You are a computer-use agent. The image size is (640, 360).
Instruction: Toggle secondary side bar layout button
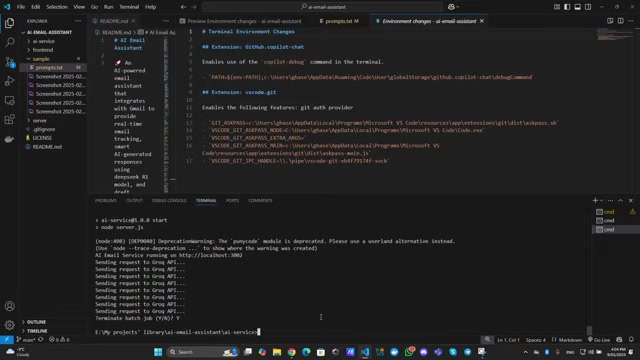point(588,7)
